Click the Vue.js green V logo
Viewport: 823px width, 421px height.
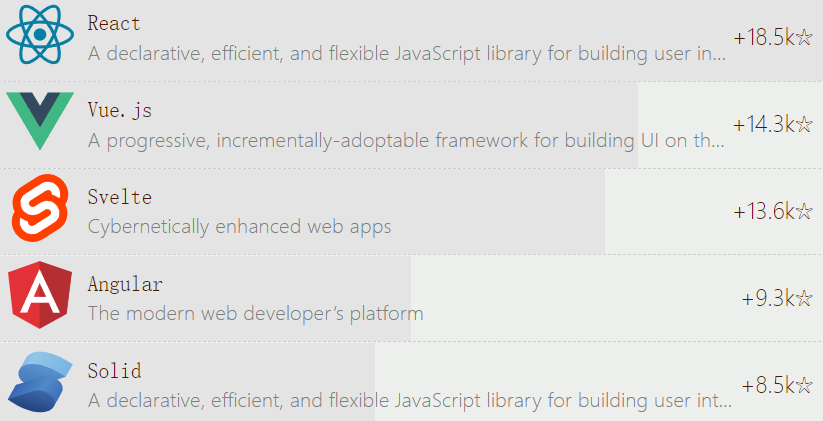(40, 120)
